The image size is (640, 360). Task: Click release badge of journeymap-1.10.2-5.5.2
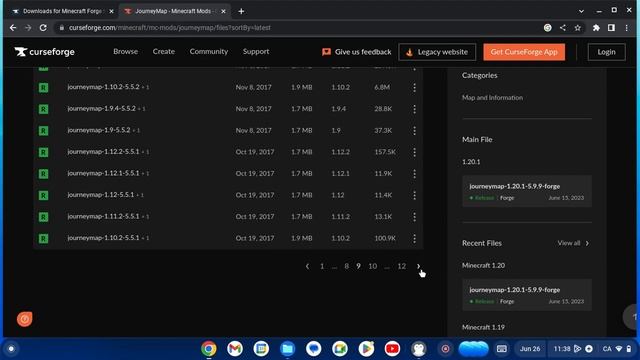point(43,87)
